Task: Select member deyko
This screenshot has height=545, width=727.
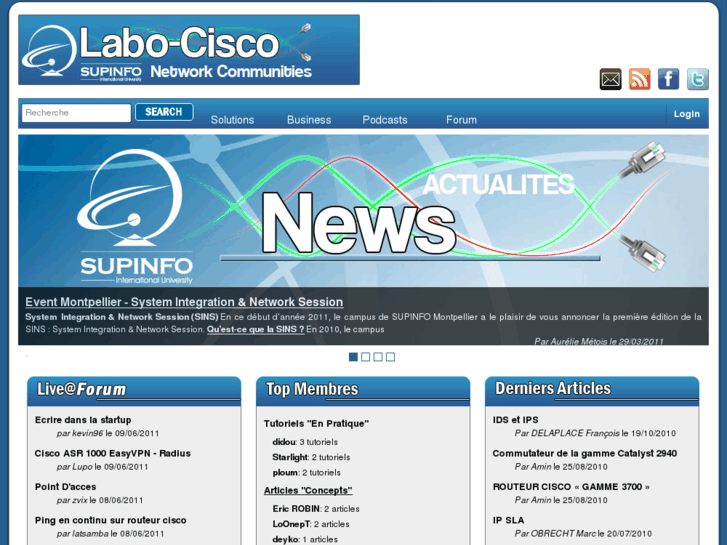Action: pyautogui.click(x=286, y=539)
